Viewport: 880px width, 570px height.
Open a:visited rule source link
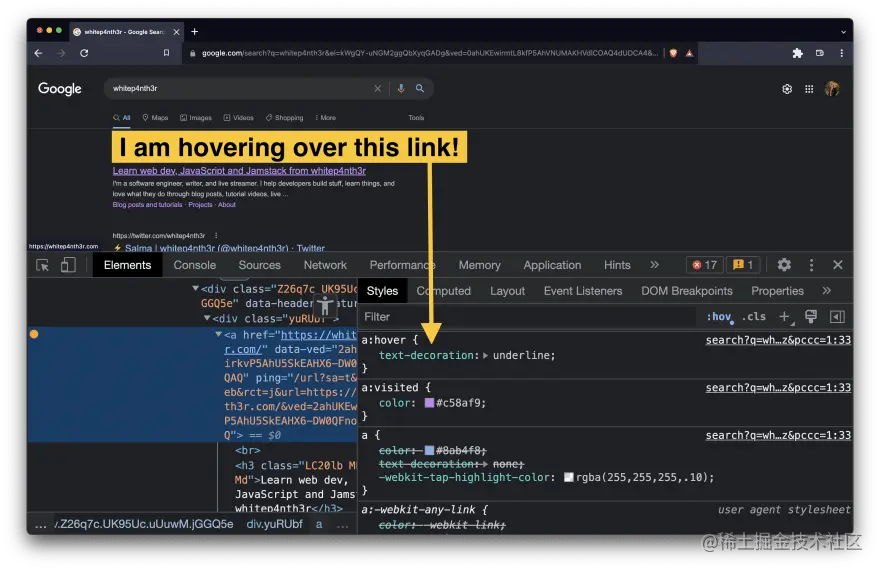point(778,388)
